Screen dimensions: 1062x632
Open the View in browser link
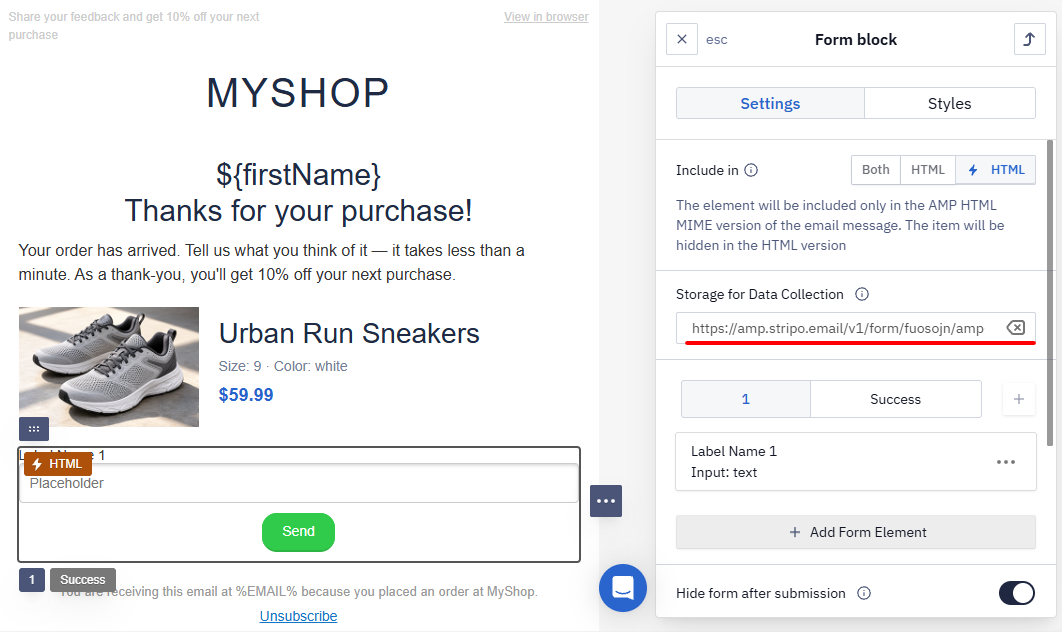point(546,17)
